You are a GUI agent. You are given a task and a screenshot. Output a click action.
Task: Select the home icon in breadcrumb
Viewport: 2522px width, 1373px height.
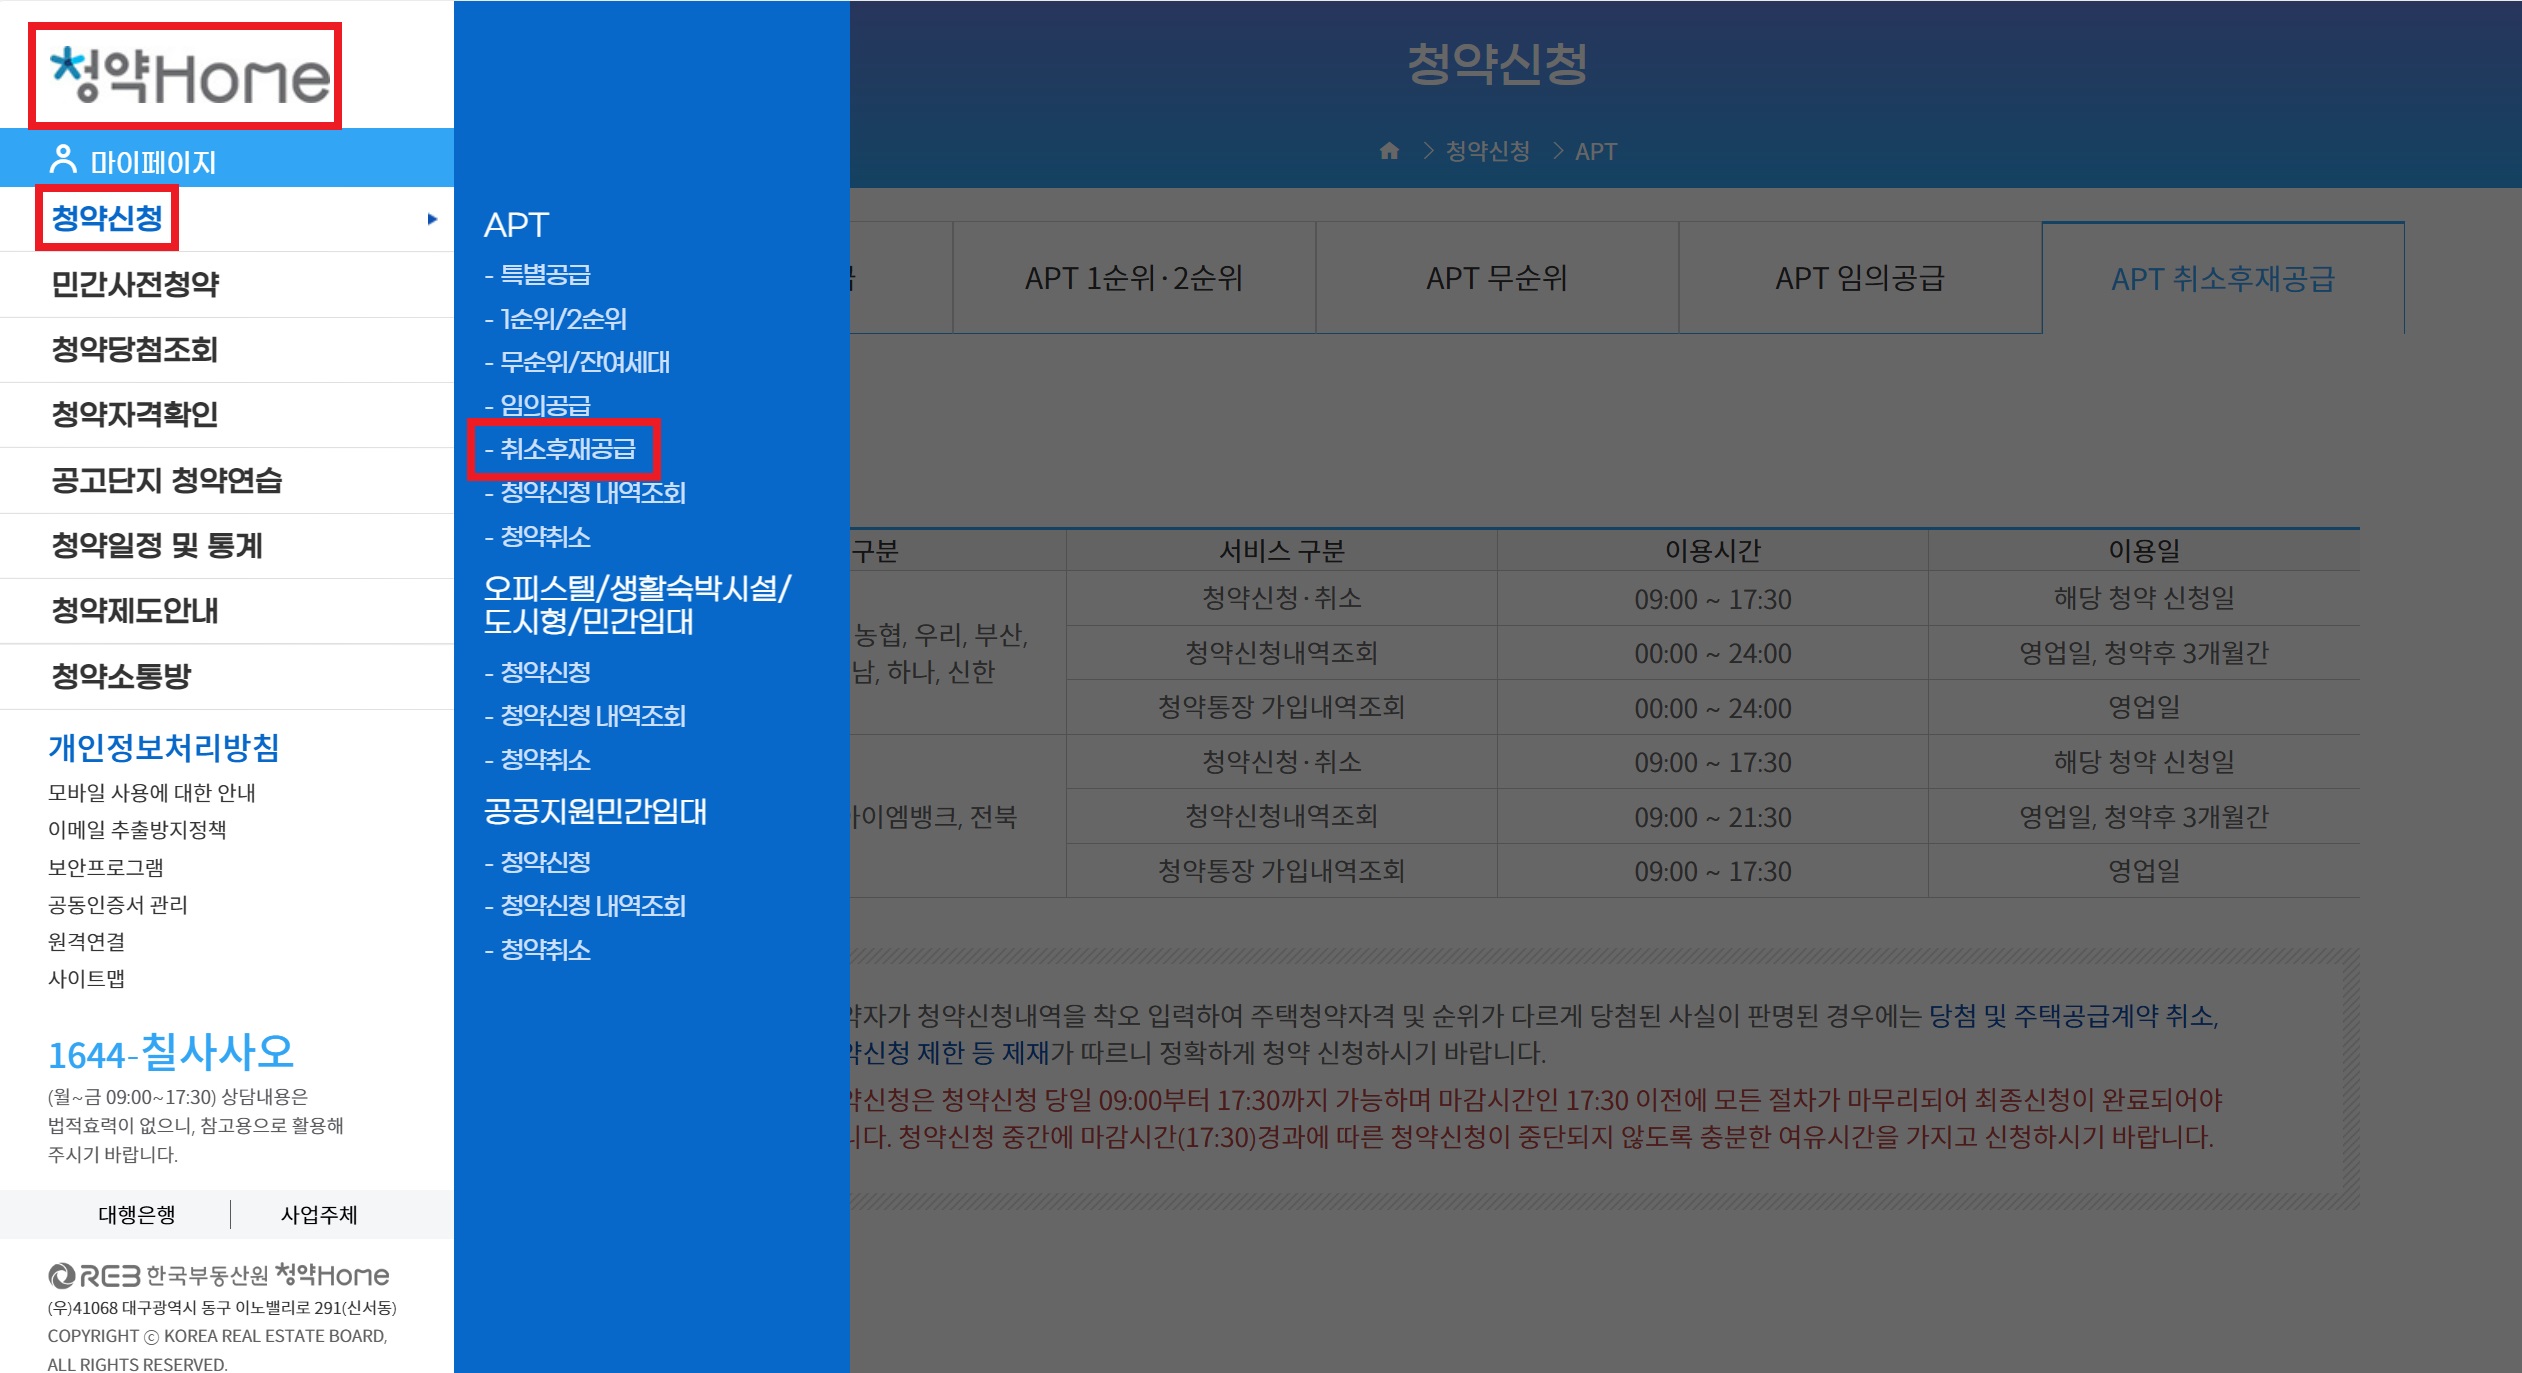coord(1391,152)
